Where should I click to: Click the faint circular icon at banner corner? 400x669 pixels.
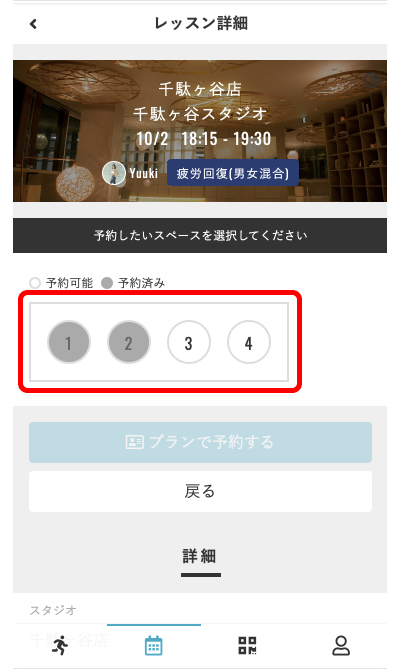pyautogui.click(x=373, y=80)
